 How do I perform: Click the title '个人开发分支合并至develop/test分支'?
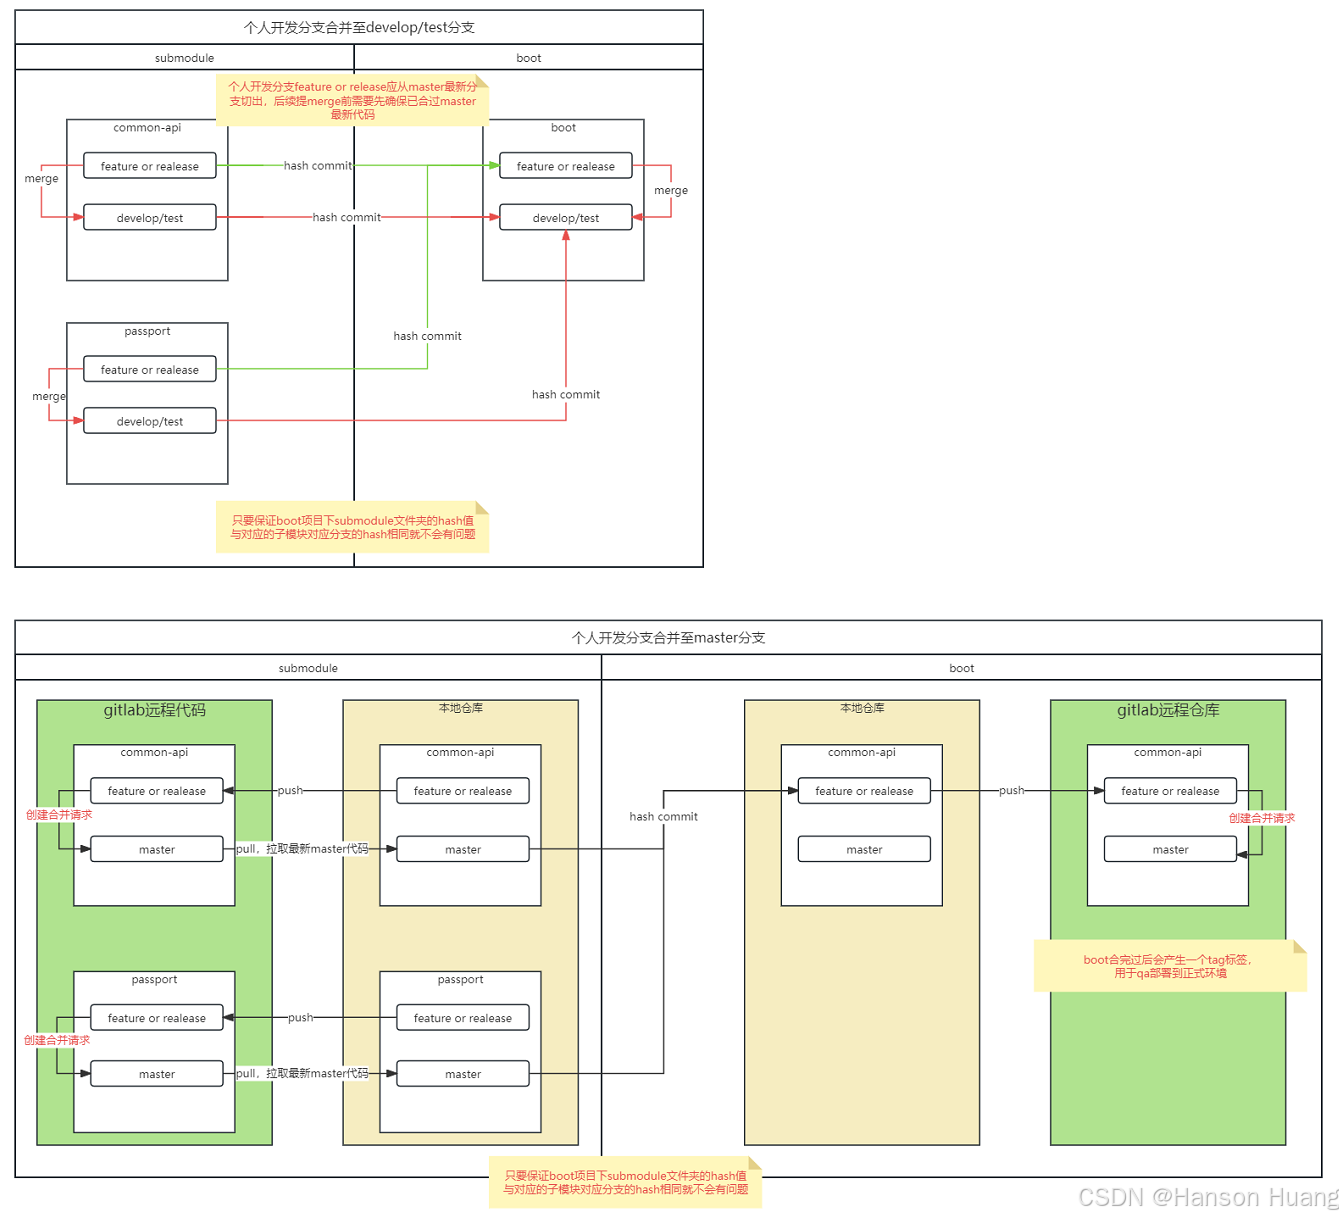pos(359,27)
